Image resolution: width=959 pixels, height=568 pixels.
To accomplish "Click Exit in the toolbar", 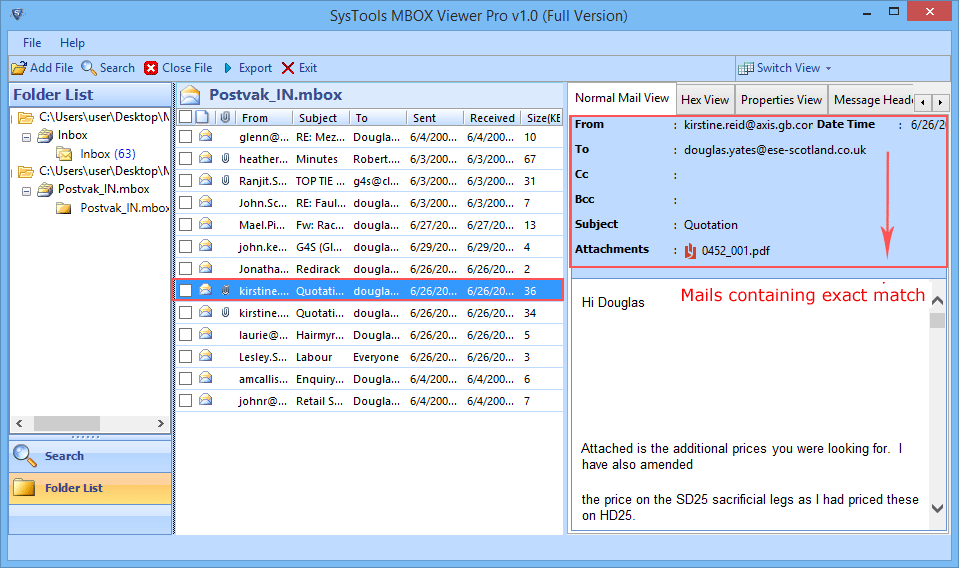I will (x=299, y=68).
